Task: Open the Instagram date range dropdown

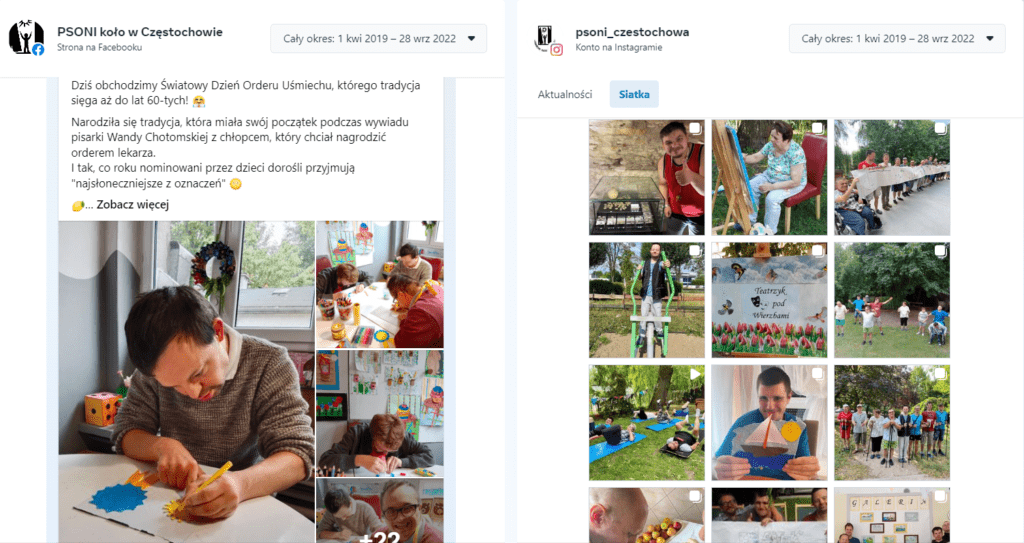Action: (x=897, y=39)
